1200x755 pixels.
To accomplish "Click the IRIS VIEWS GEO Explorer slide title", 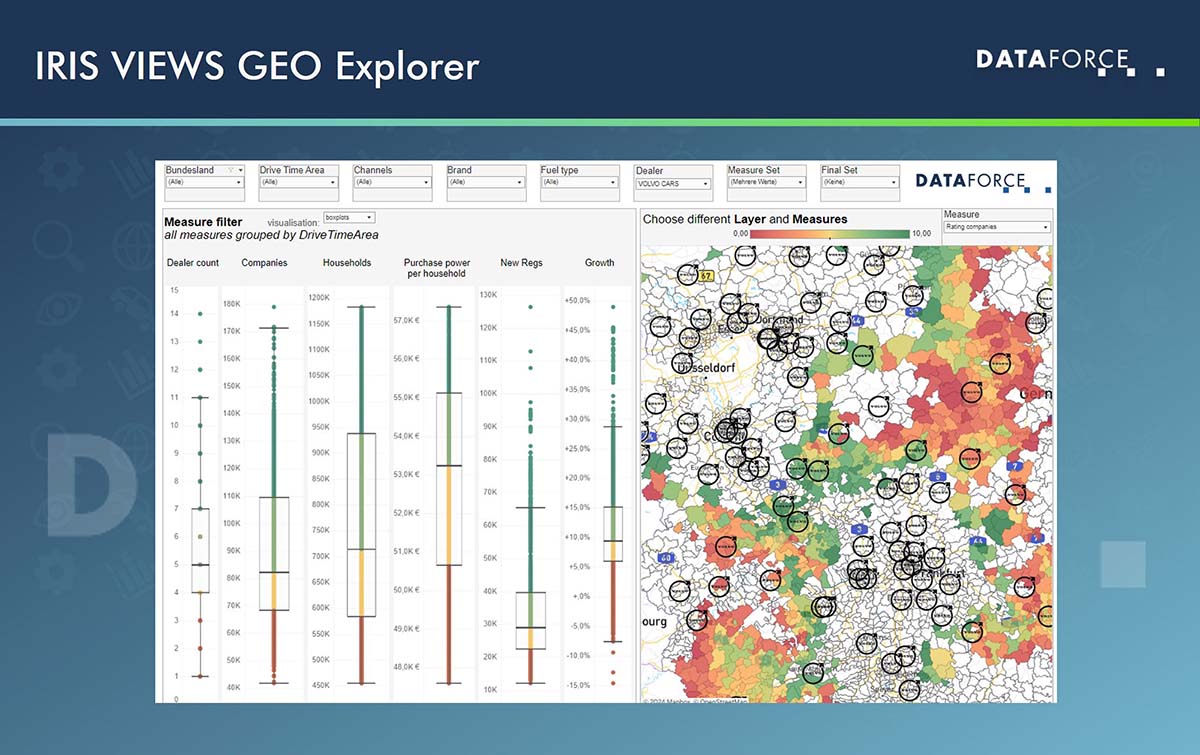I will pos(258,66).
